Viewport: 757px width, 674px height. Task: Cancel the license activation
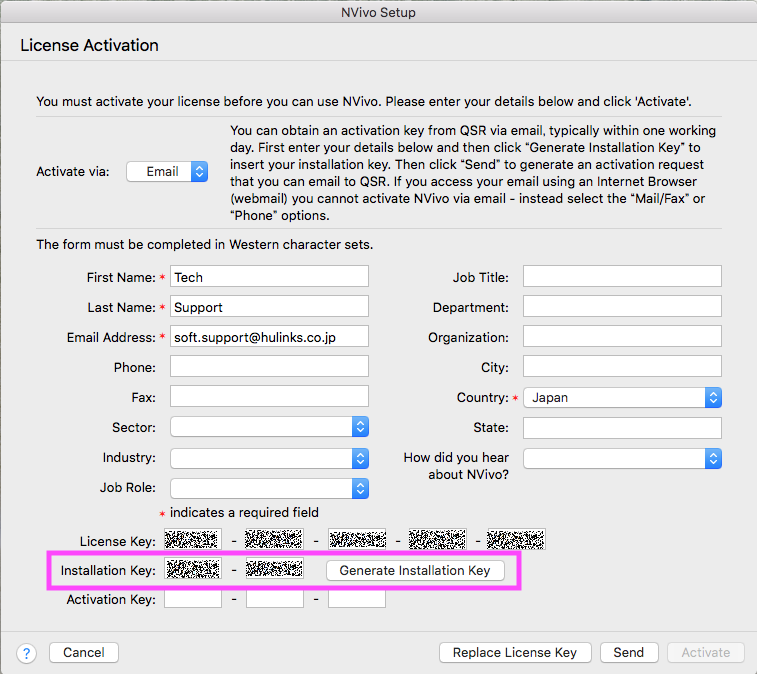(84, 653)
